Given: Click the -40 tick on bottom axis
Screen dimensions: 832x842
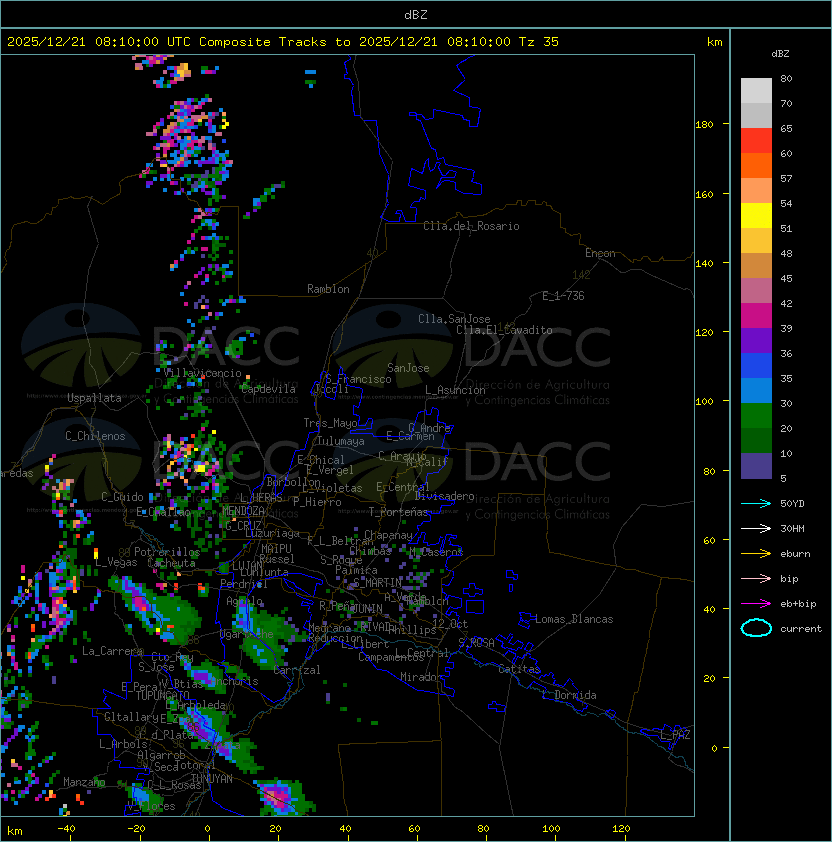Looking at the screenshot, I should [x=66, y=829].
